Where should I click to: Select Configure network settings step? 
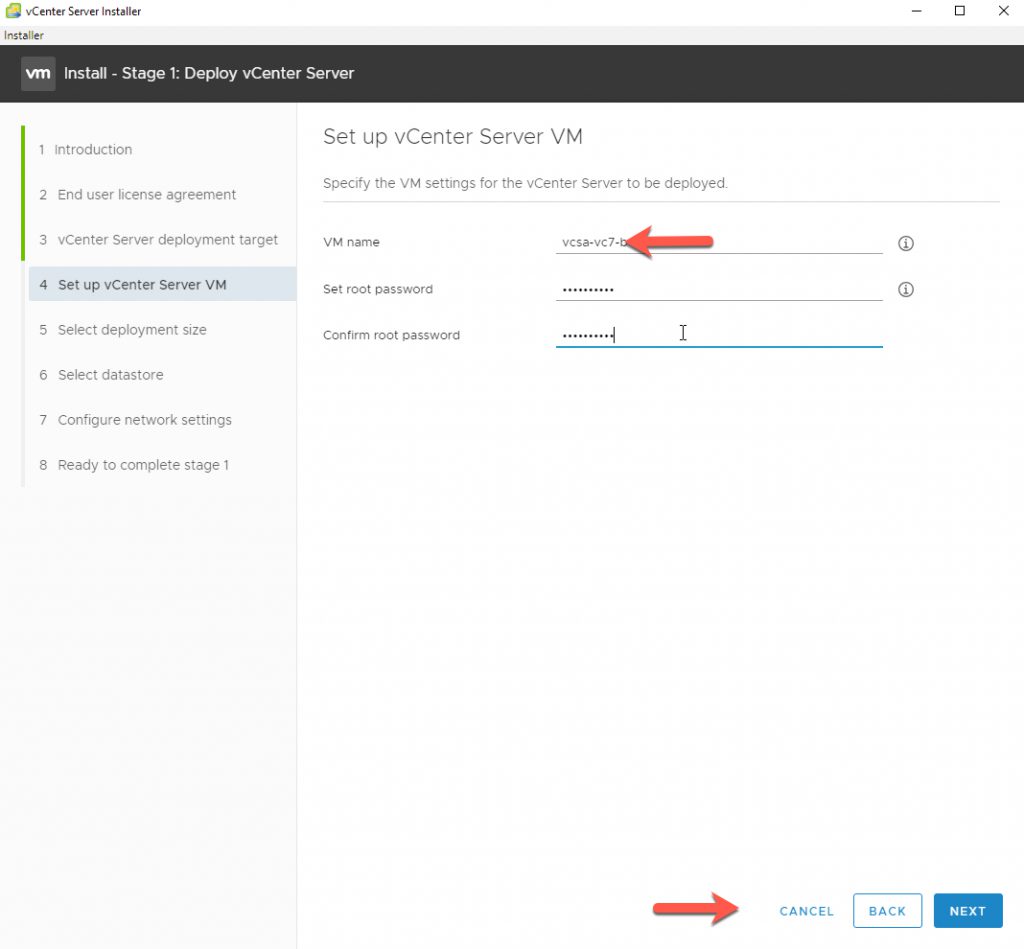tap(135, 420)
